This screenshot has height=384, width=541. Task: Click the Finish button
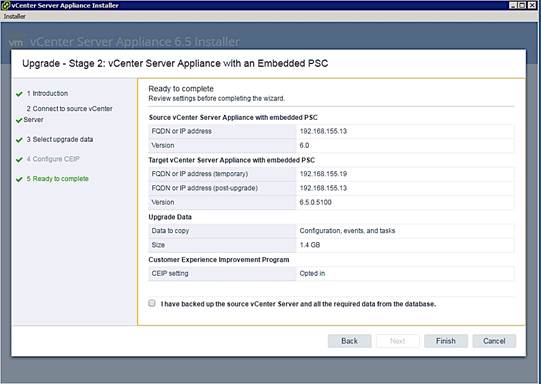446,341
